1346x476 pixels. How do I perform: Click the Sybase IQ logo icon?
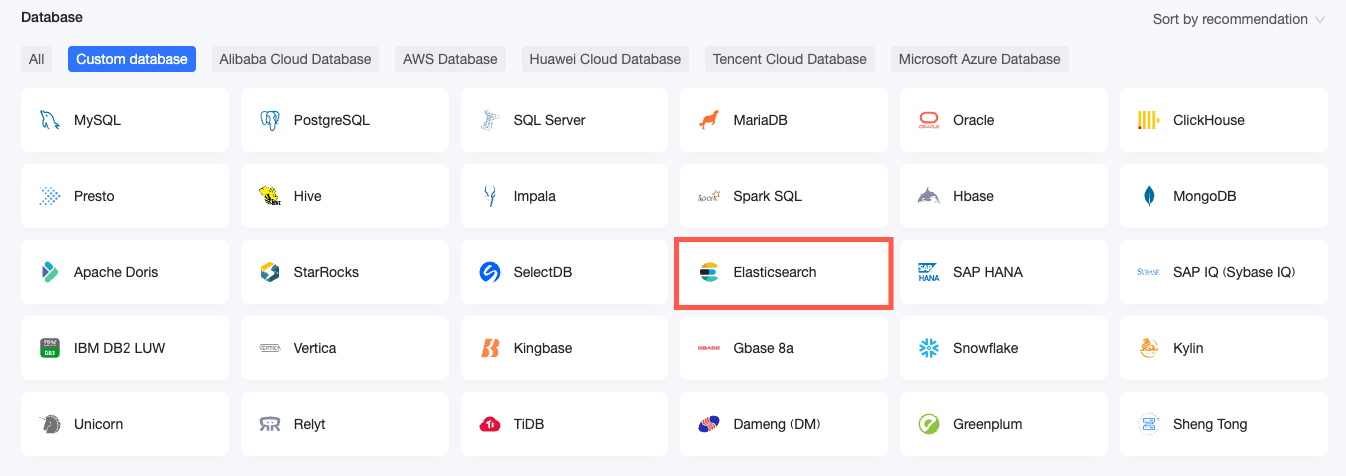pos(1149,272)
